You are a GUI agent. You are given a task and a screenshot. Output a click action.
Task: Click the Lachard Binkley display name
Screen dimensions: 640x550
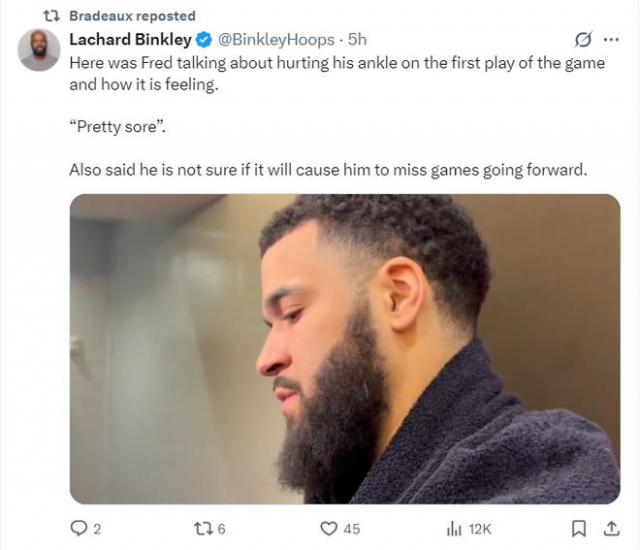(129, 40)
